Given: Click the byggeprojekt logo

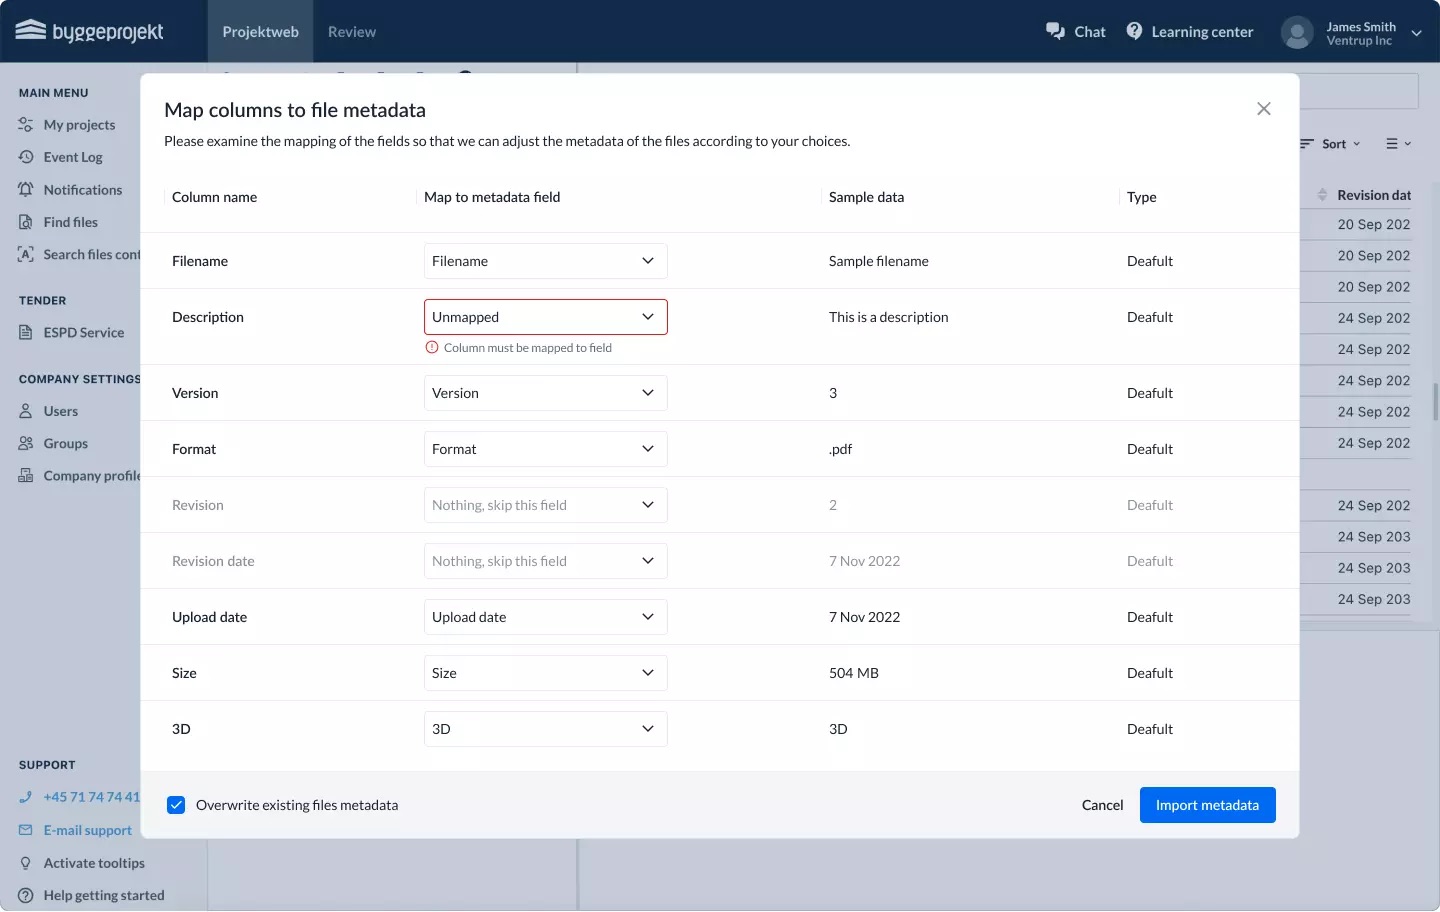Looking at the screenshot, I should click(90, 31).
